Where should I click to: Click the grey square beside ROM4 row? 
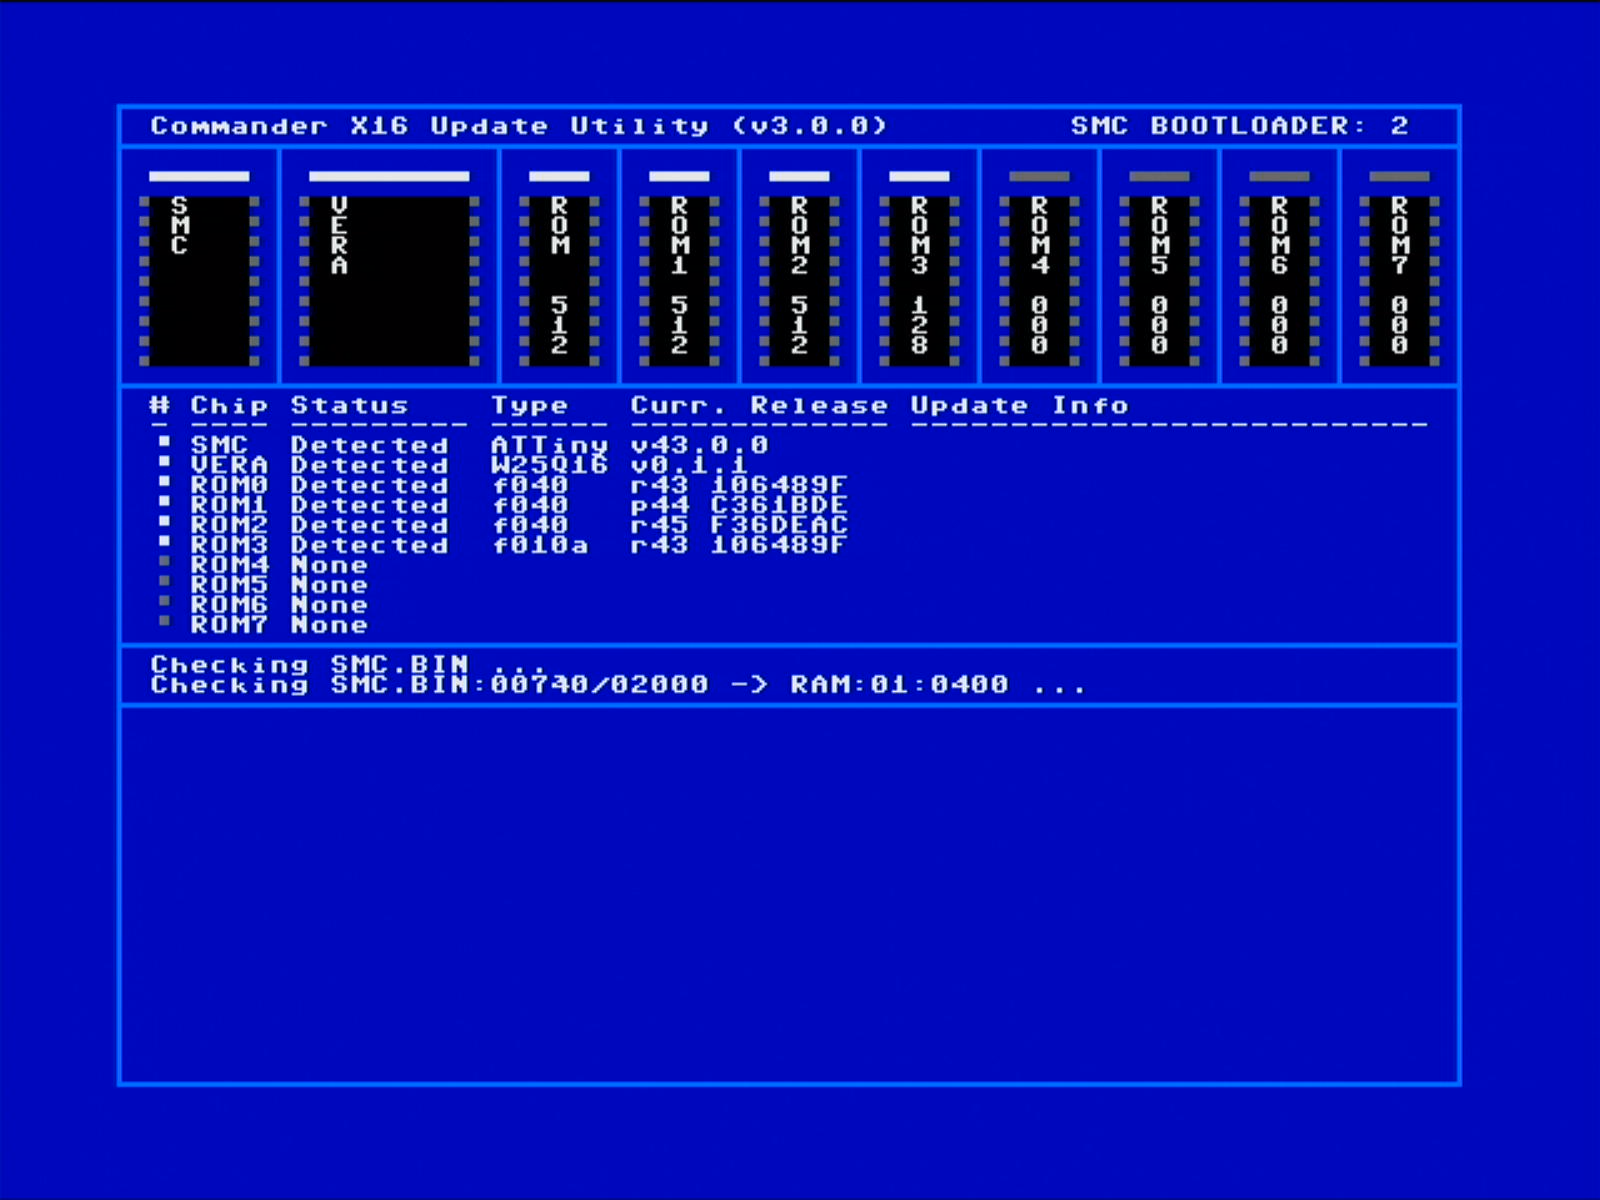pos(164,561)
